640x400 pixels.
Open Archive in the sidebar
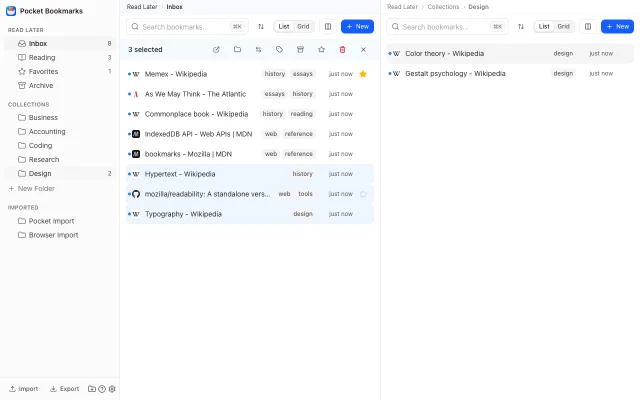click(60, 85)
